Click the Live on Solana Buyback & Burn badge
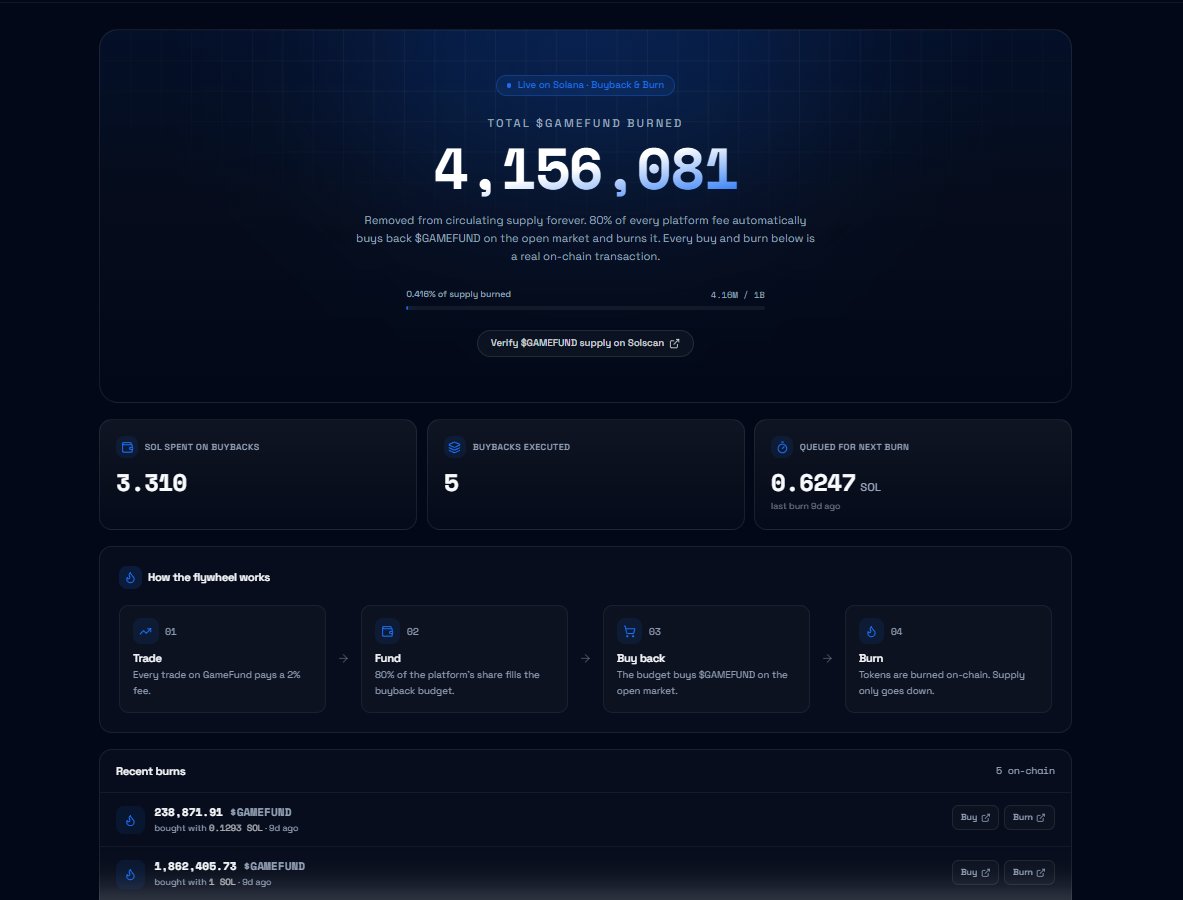Screen dimensions: 1183x900 pos(585,85)
